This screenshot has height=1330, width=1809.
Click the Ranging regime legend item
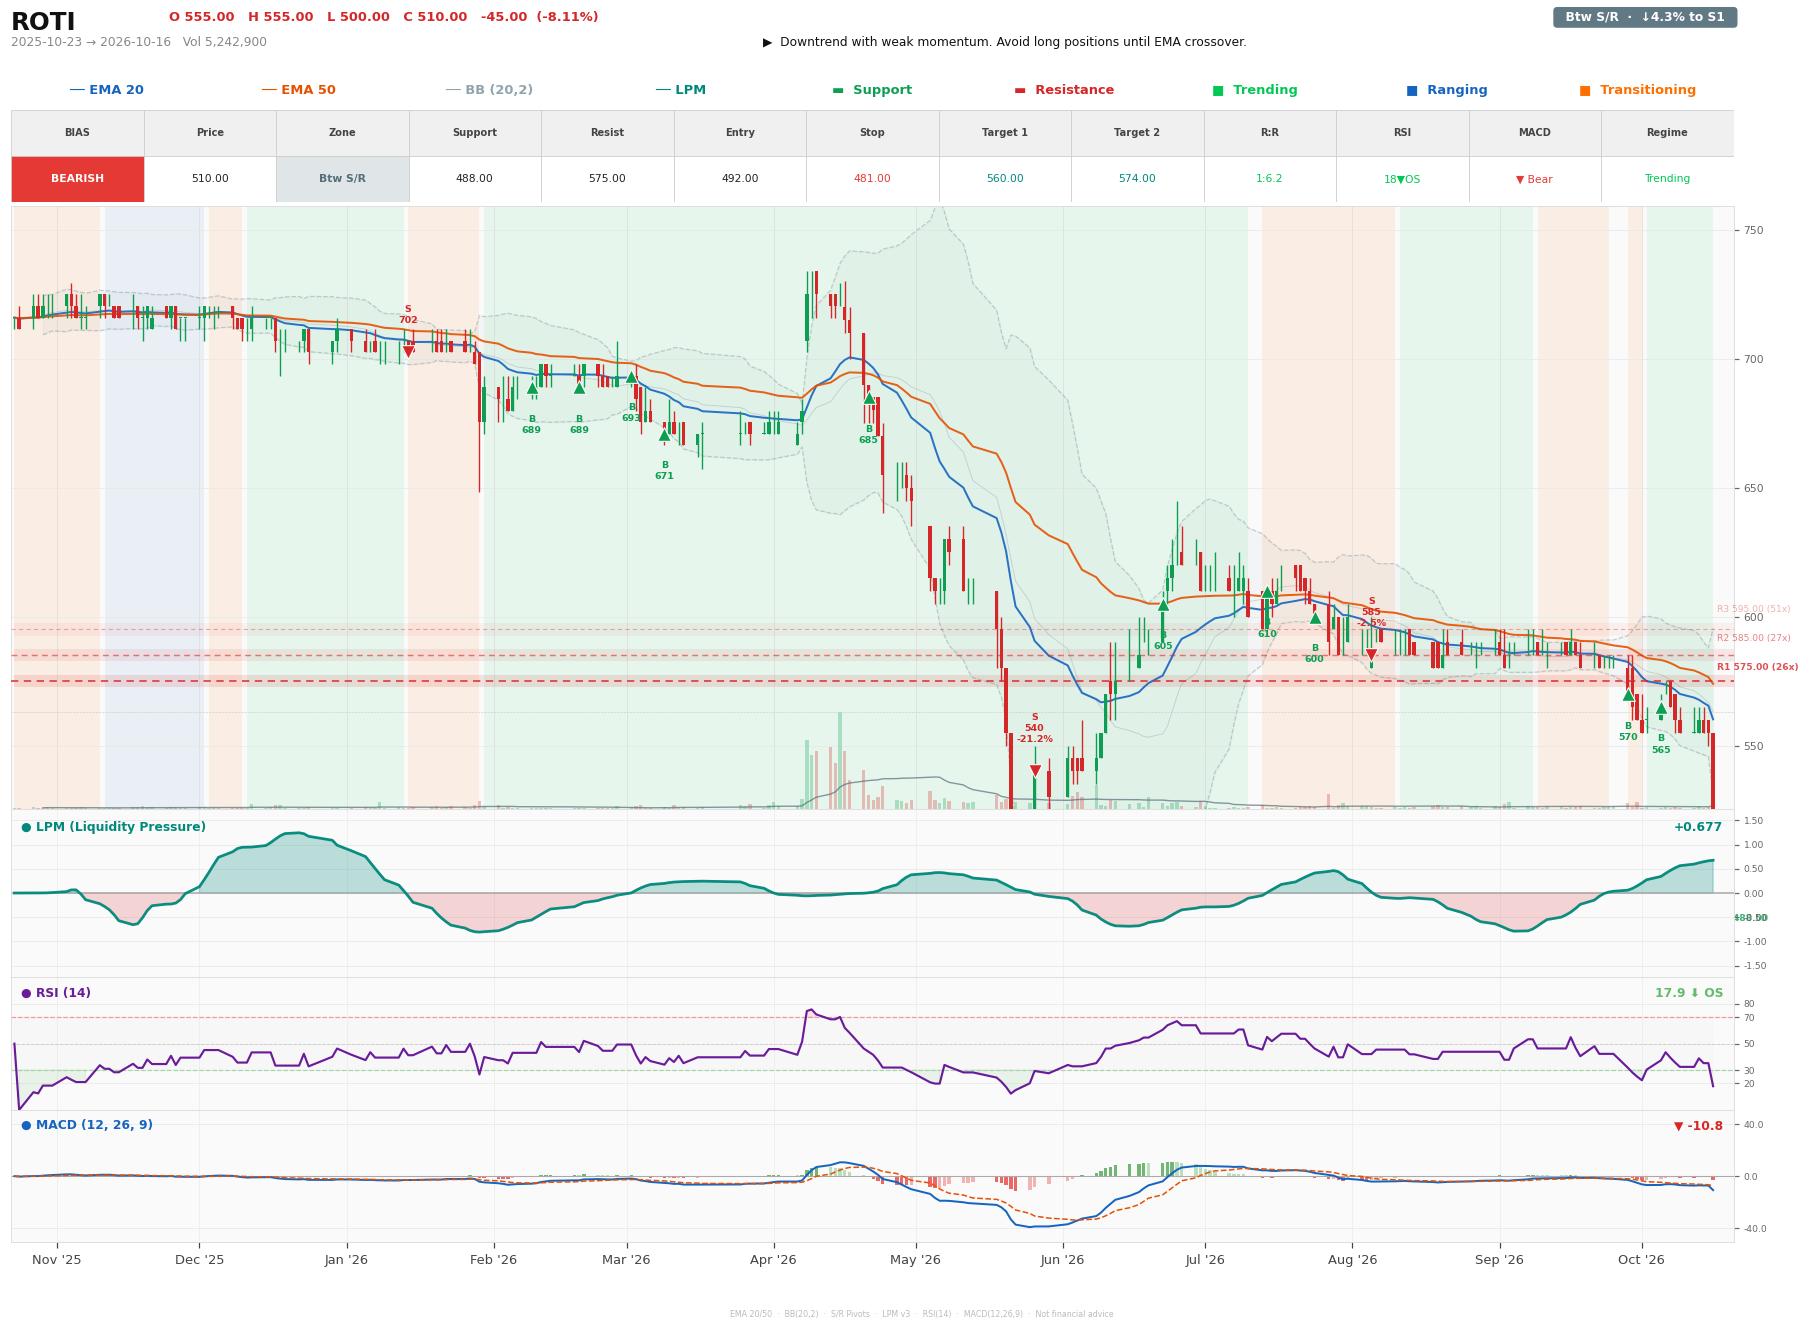(1447, 90)
